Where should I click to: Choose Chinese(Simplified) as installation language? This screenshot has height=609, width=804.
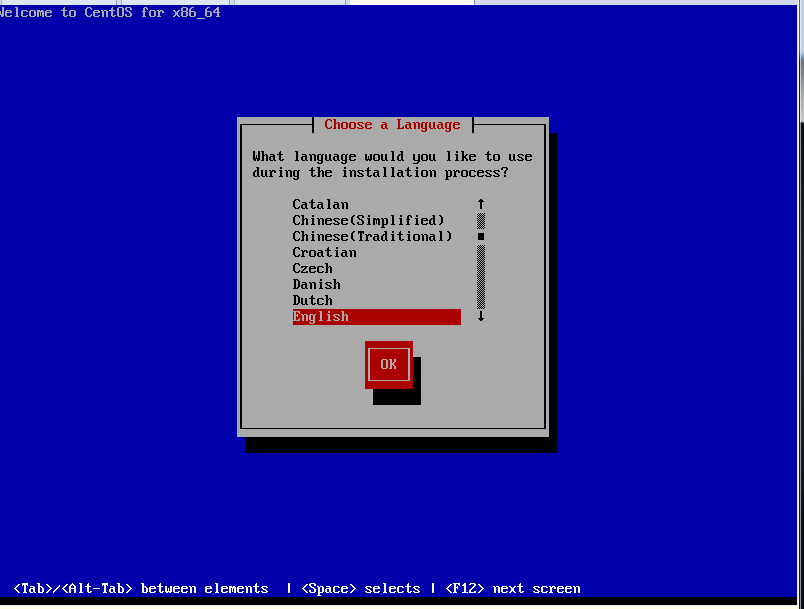(376, 220)
